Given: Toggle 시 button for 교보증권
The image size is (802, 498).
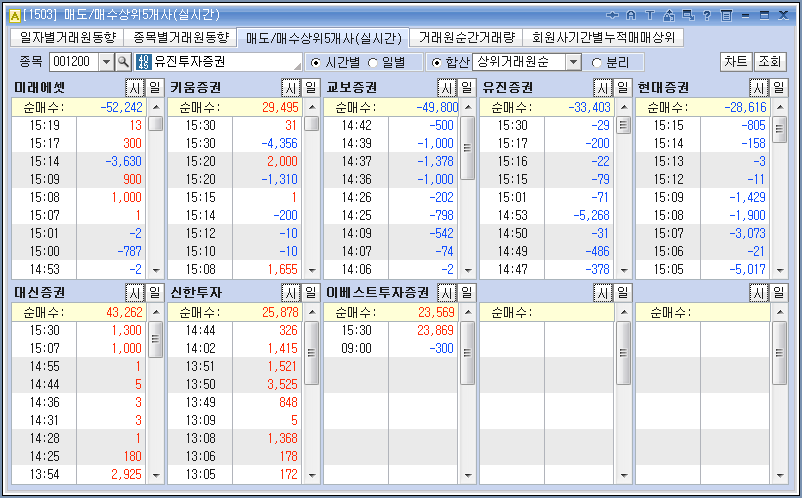Looking at the screenshot, I should pyautogui.click(x=447, y=88).
